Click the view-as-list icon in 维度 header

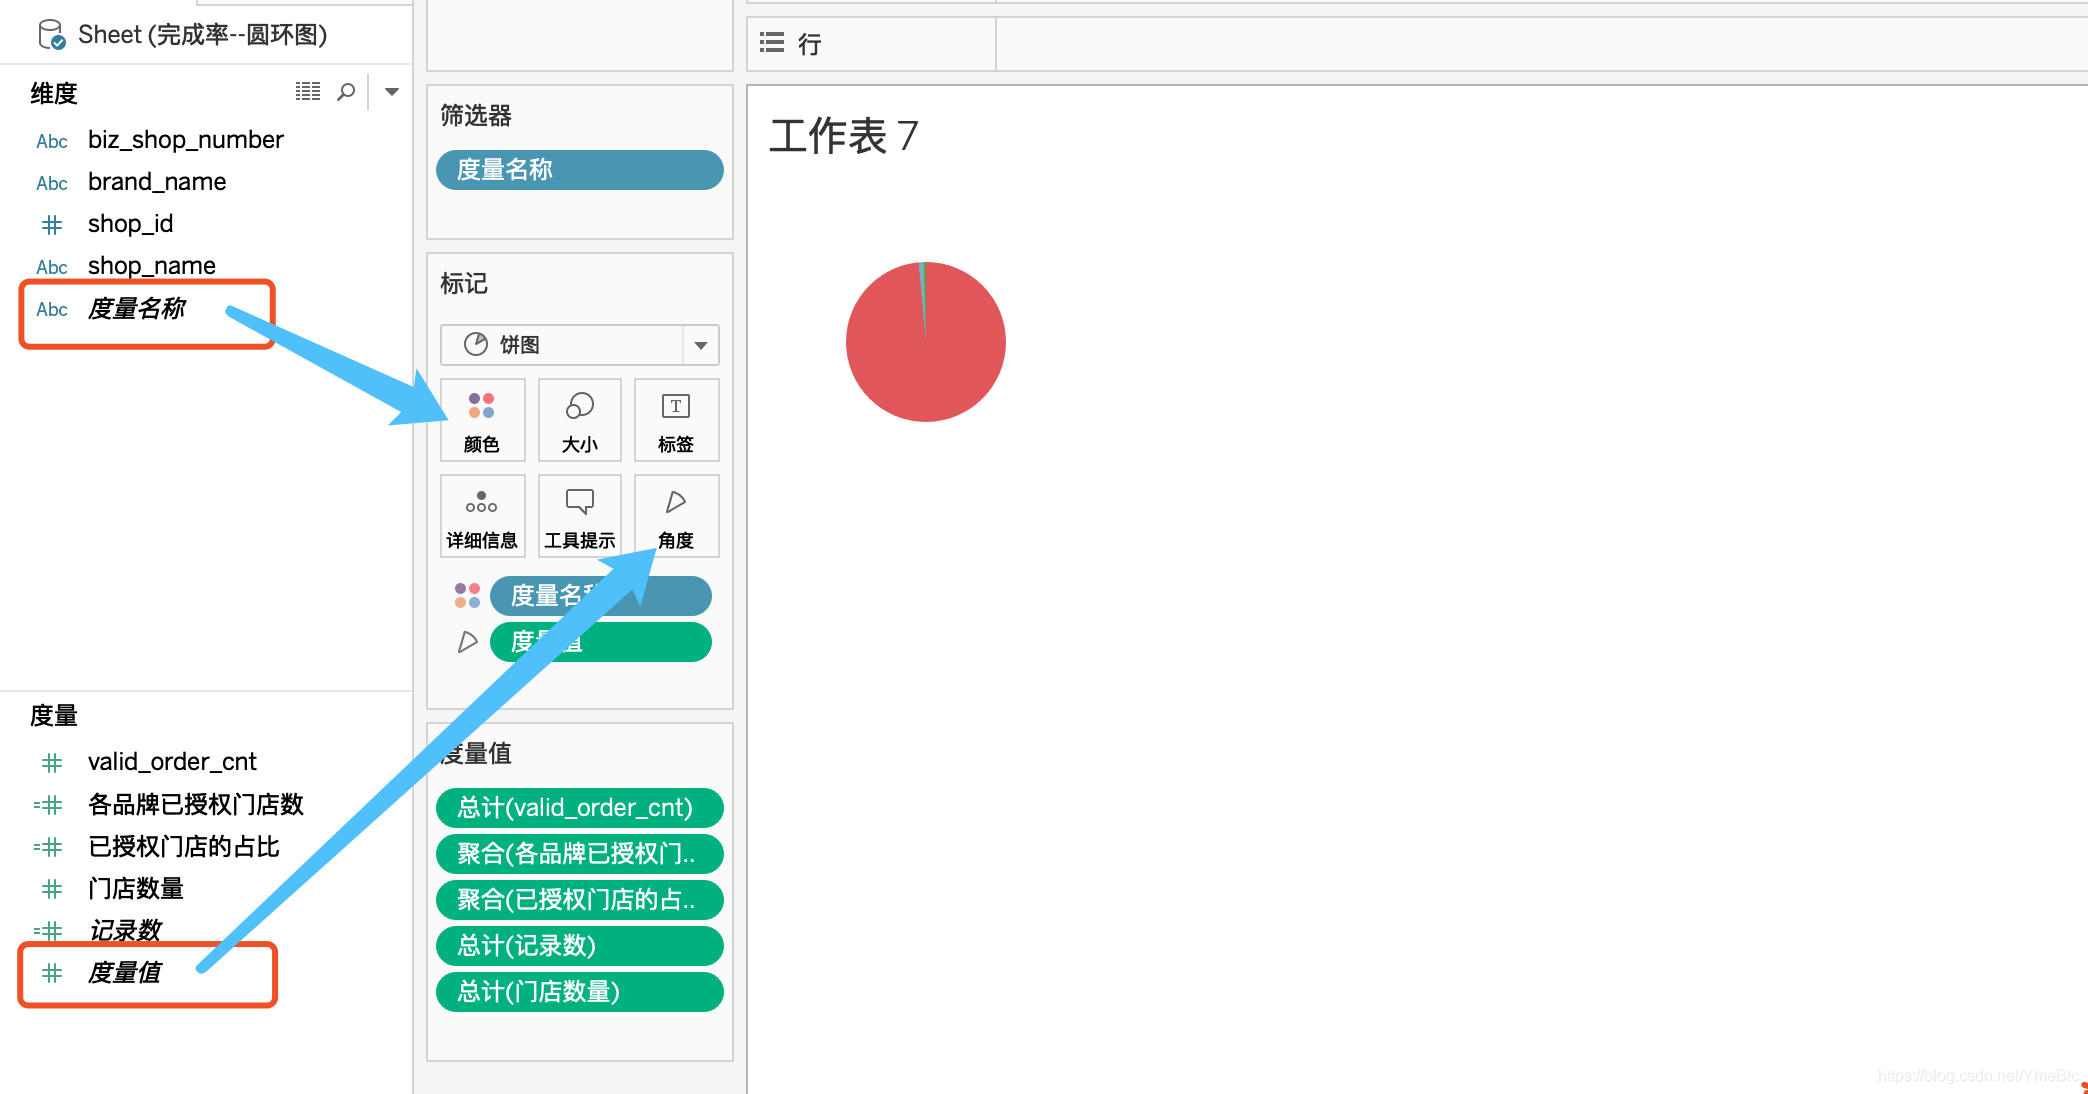coord(308,92)
